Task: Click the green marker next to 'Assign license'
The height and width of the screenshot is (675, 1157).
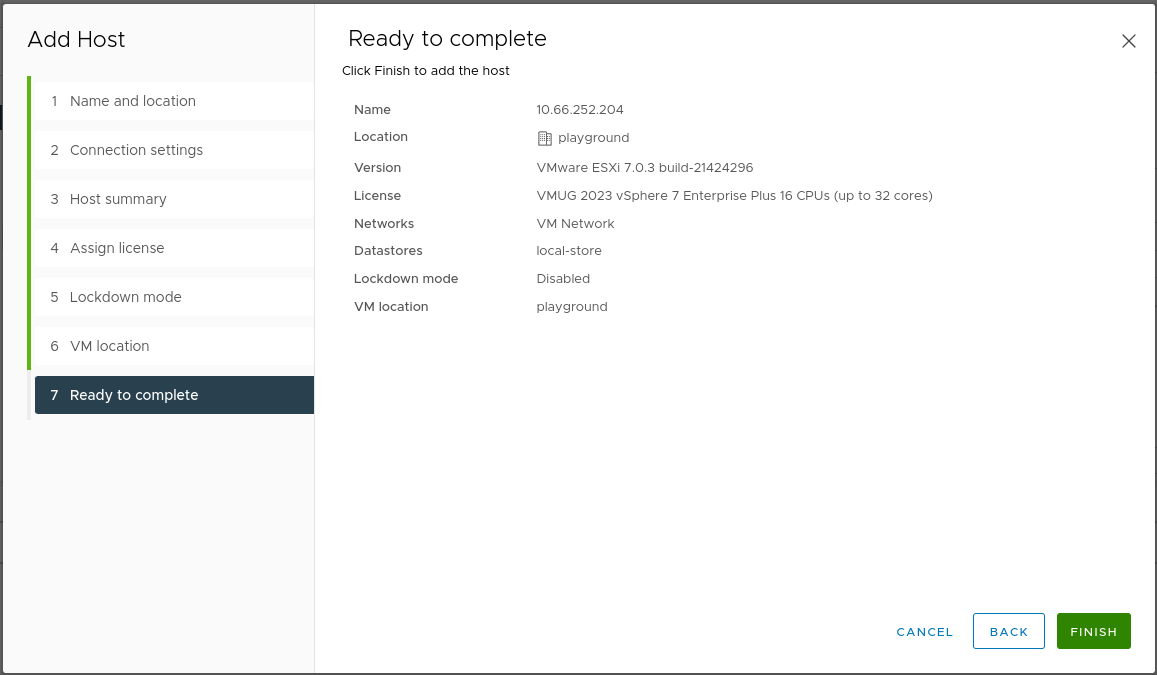Action: pyautogui.click(x=31, y=247)
